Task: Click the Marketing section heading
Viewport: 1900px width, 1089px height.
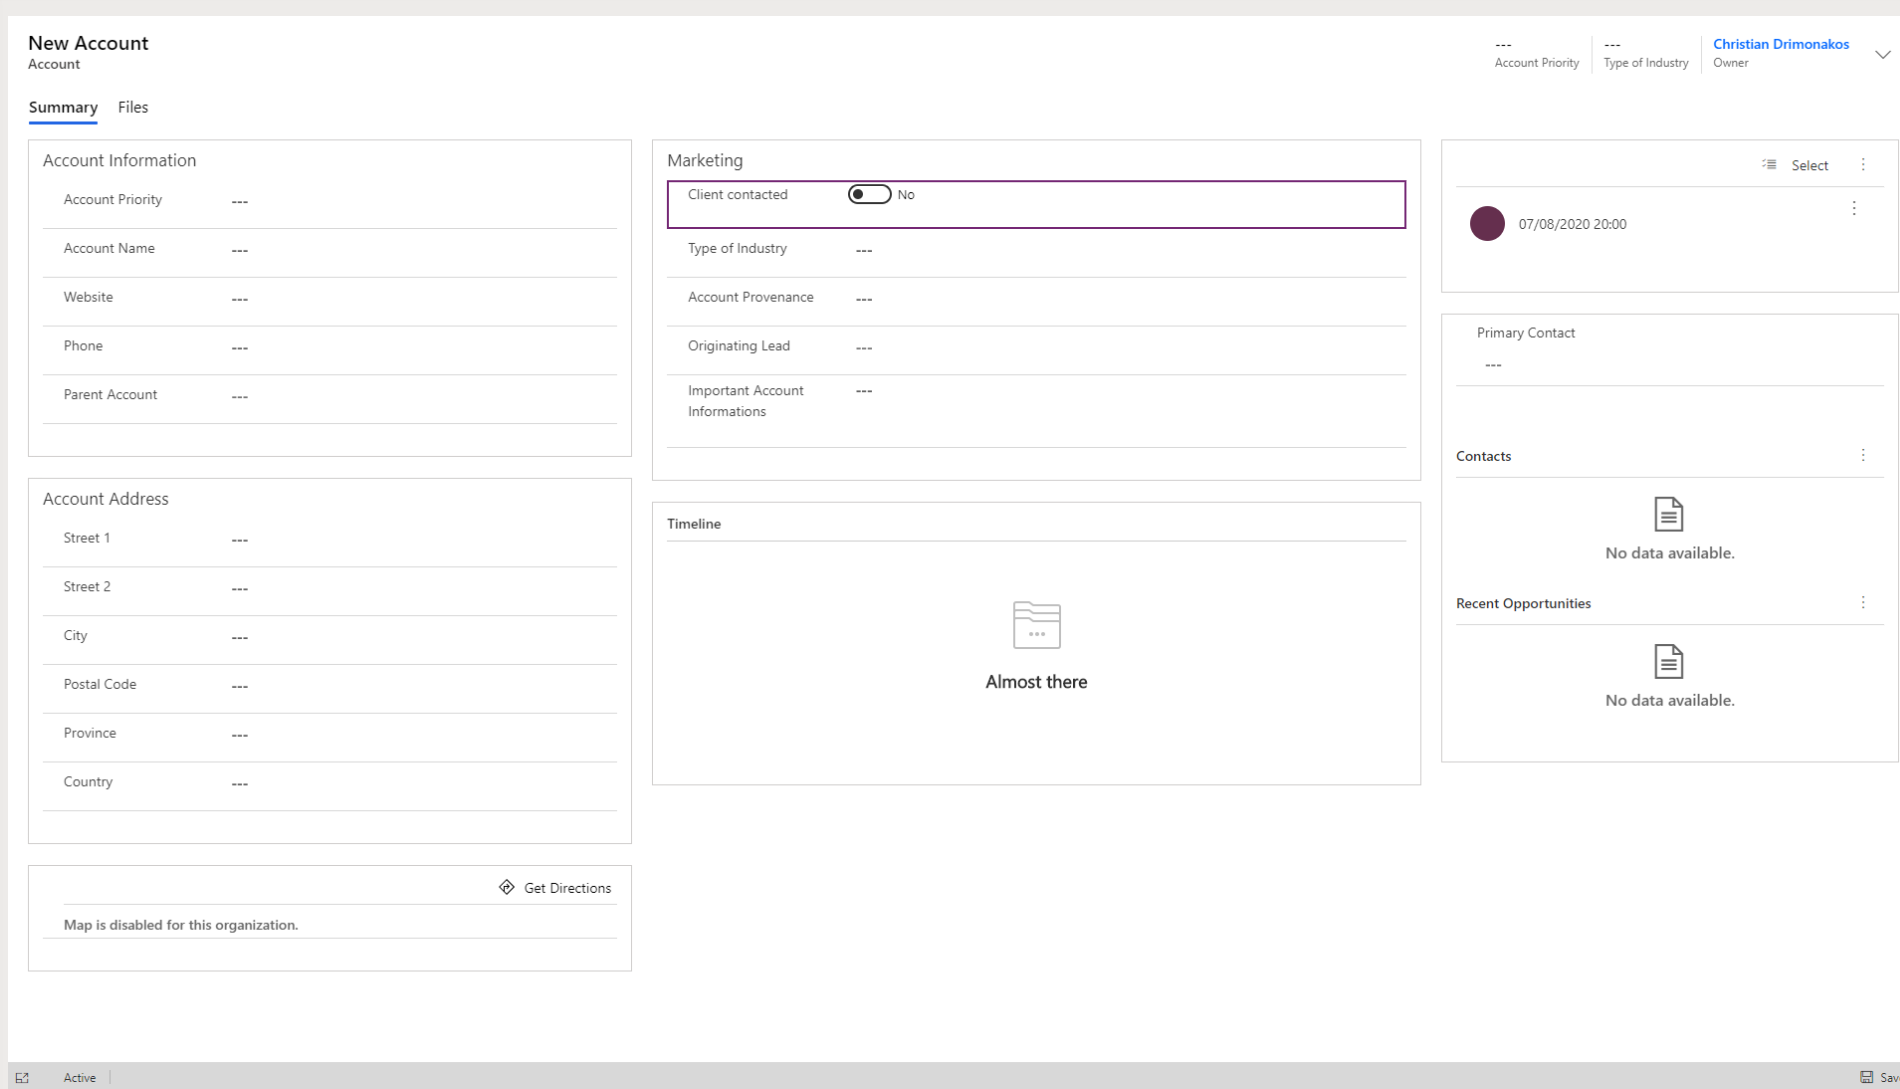Action: point(705,160)
